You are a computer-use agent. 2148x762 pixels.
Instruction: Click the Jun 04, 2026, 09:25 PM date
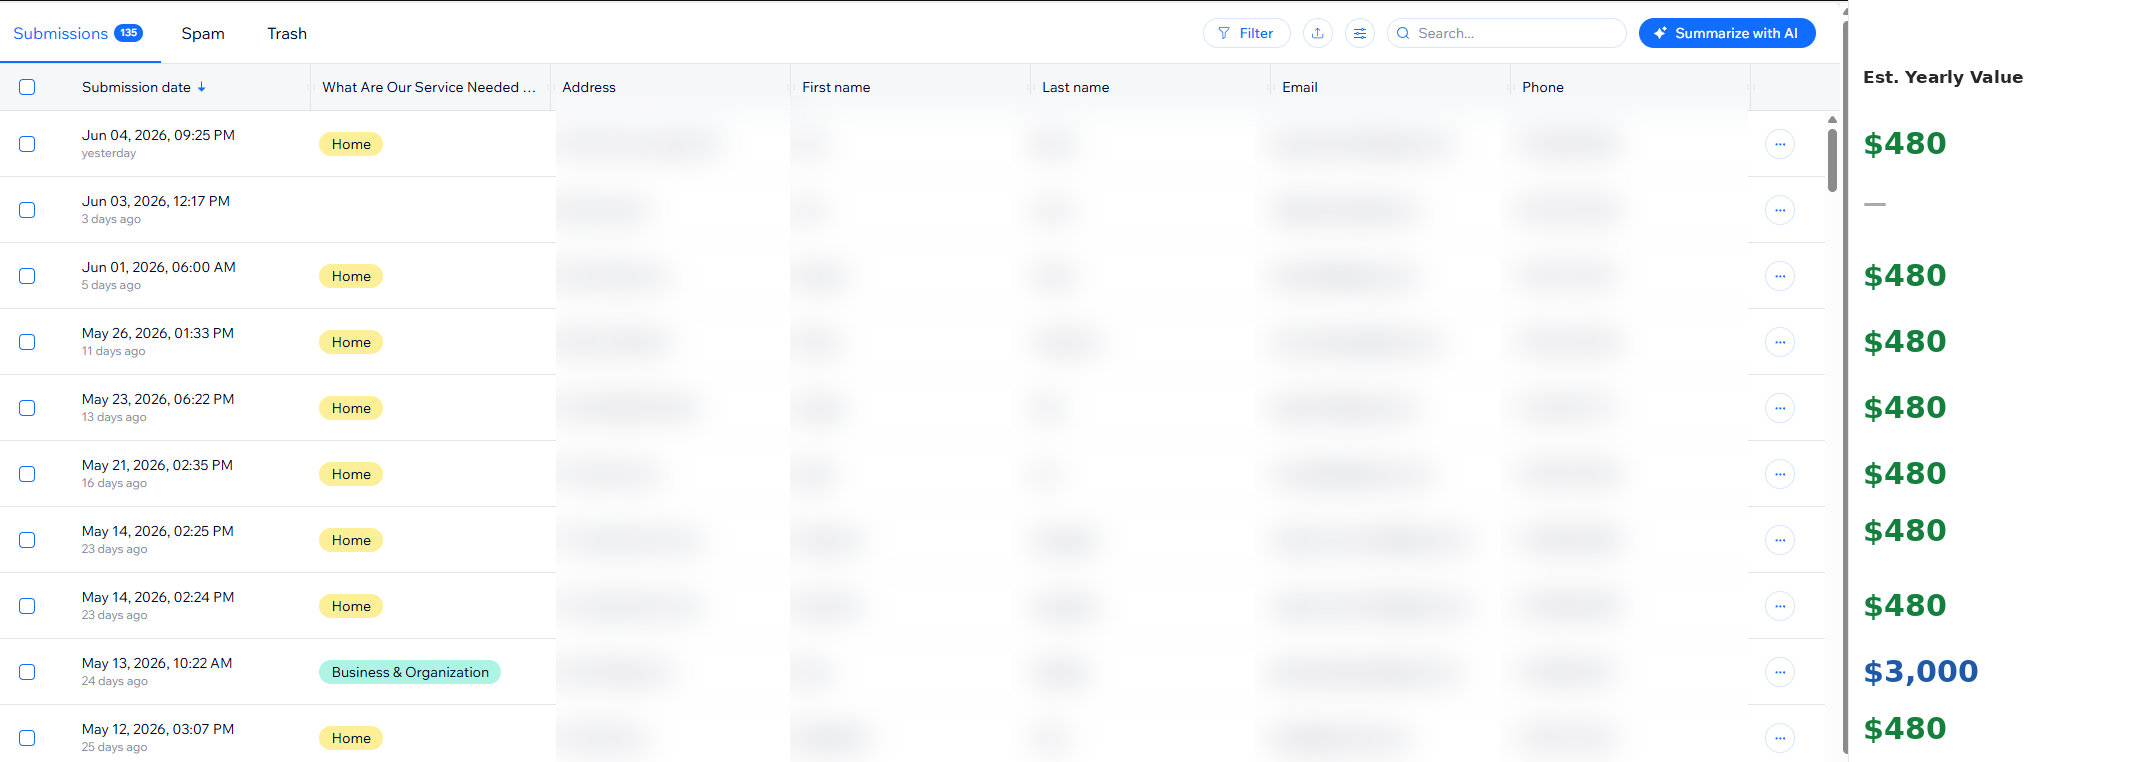pyautogui.click(x=158, y=135)
